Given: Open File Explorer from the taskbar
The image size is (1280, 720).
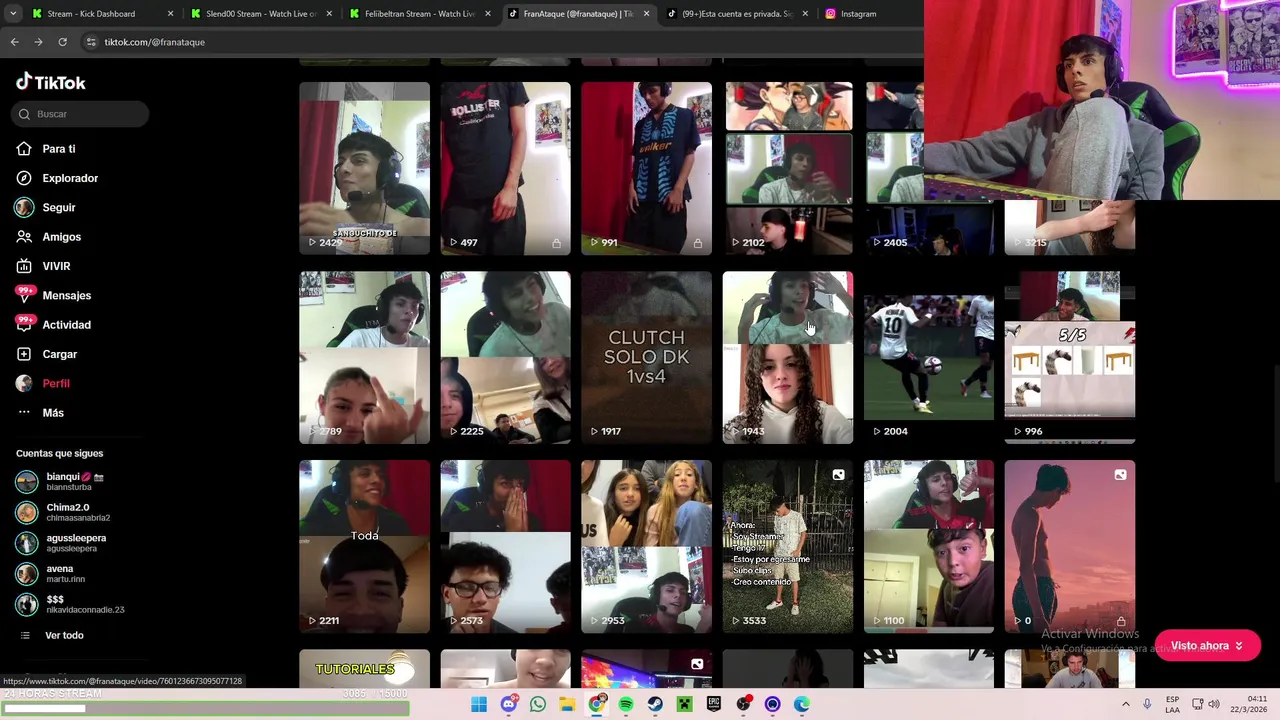Looking at the screenshot, I should [x=567, y=704].
